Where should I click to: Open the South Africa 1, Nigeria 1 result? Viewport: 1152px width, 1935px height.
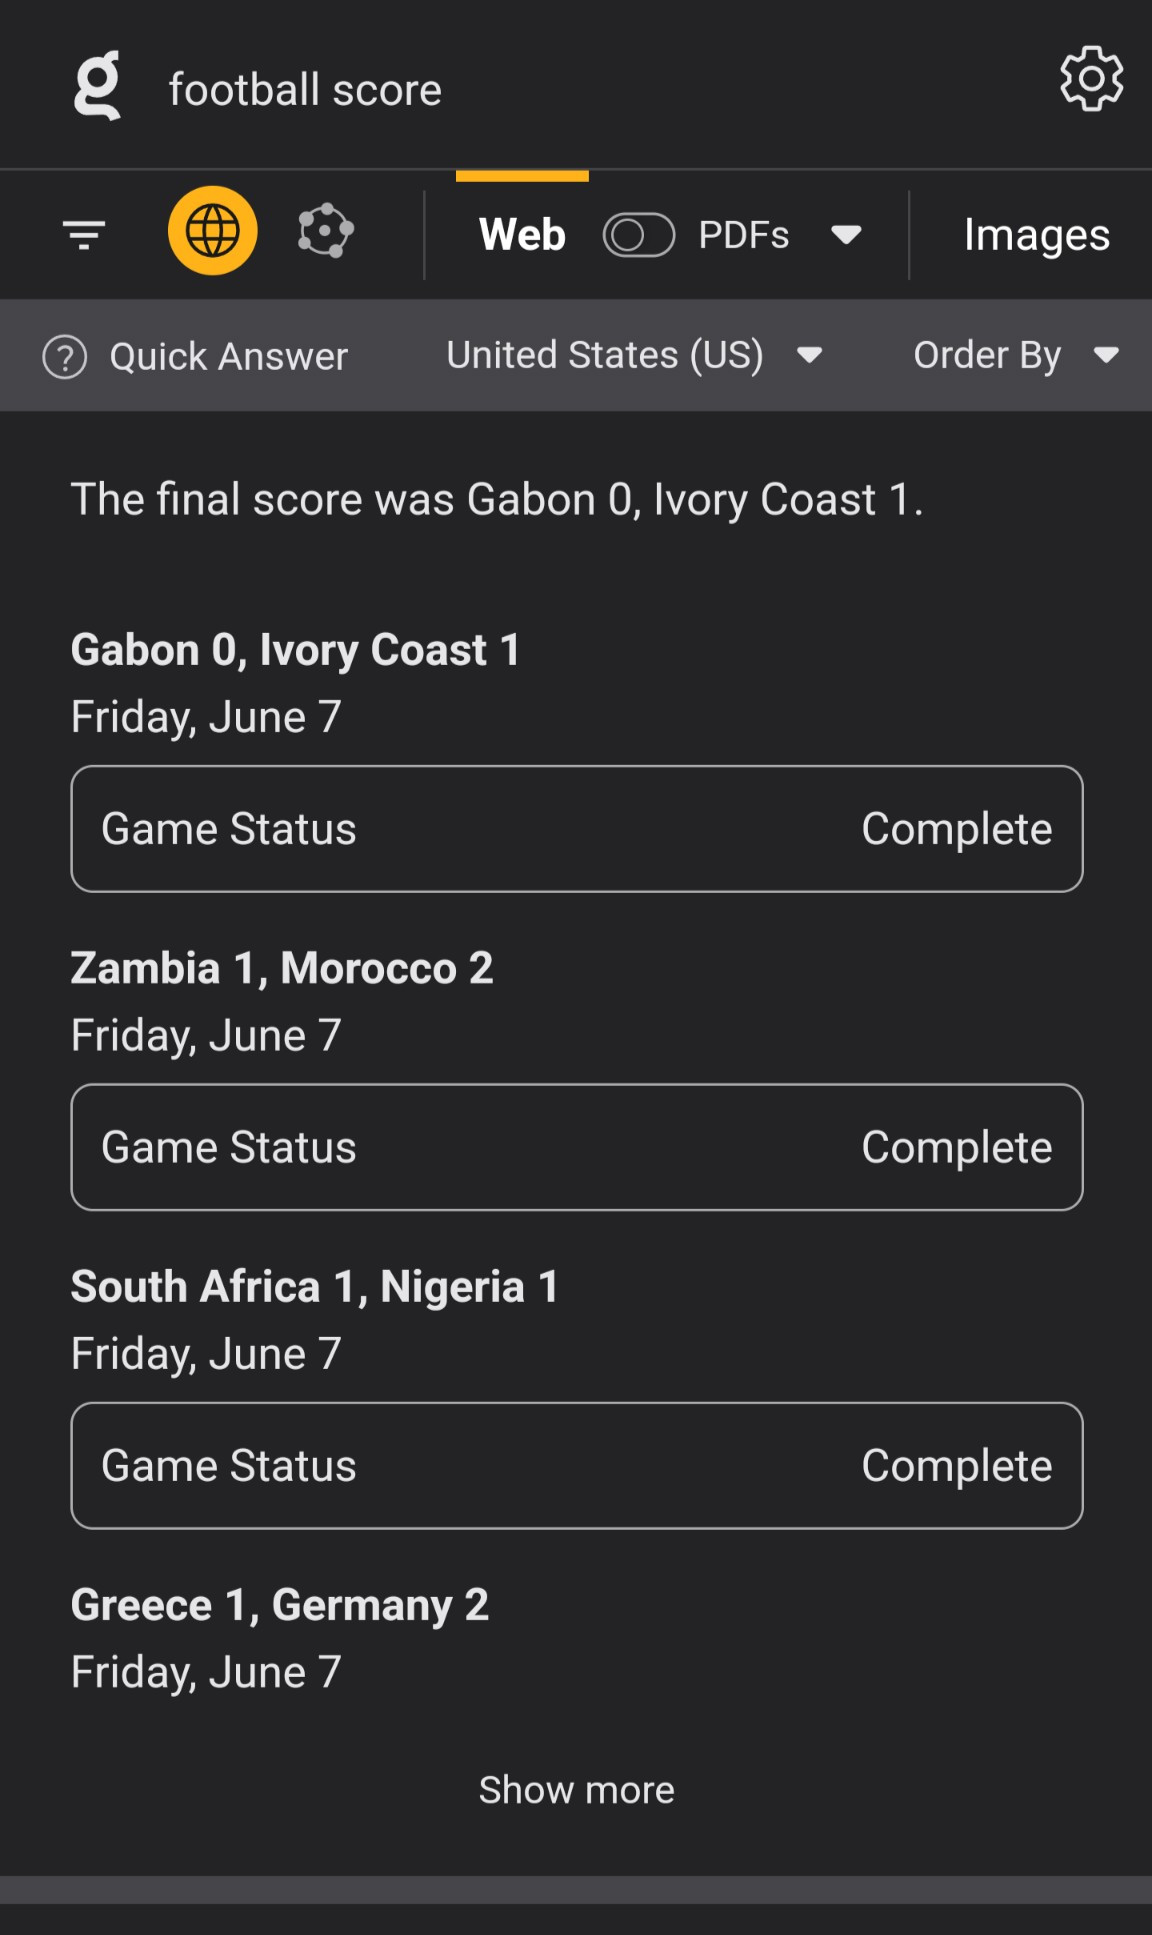314,1287
